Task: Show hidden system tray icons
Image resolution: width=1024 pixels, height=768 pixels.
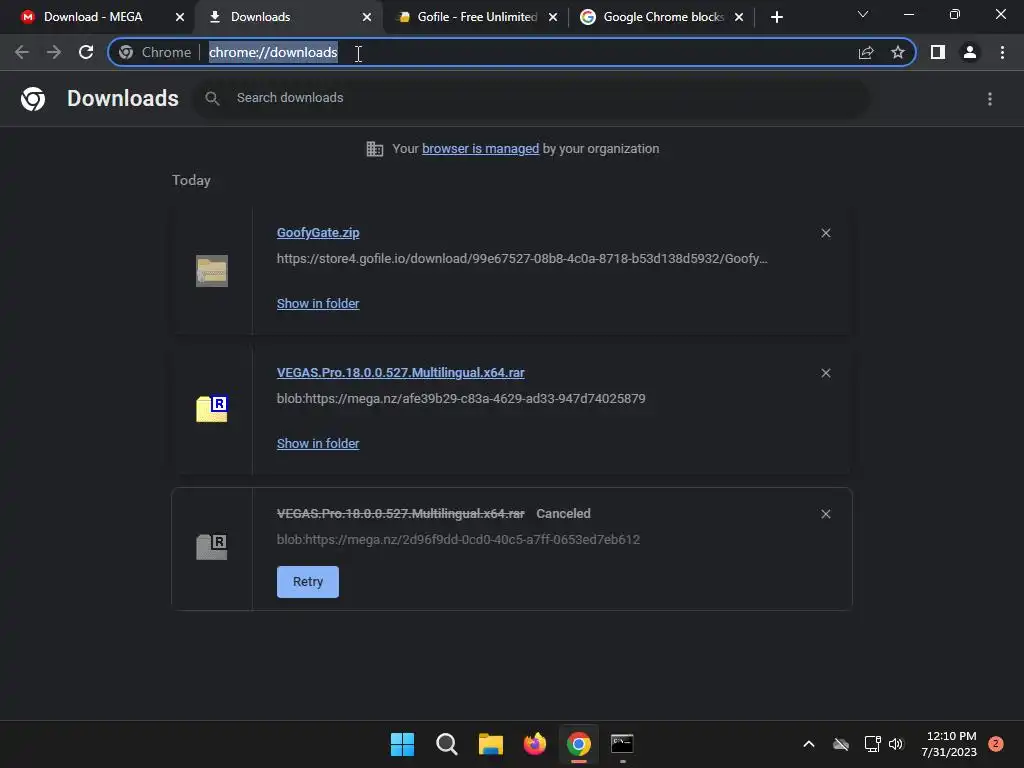Action: (x=808, y=744)
